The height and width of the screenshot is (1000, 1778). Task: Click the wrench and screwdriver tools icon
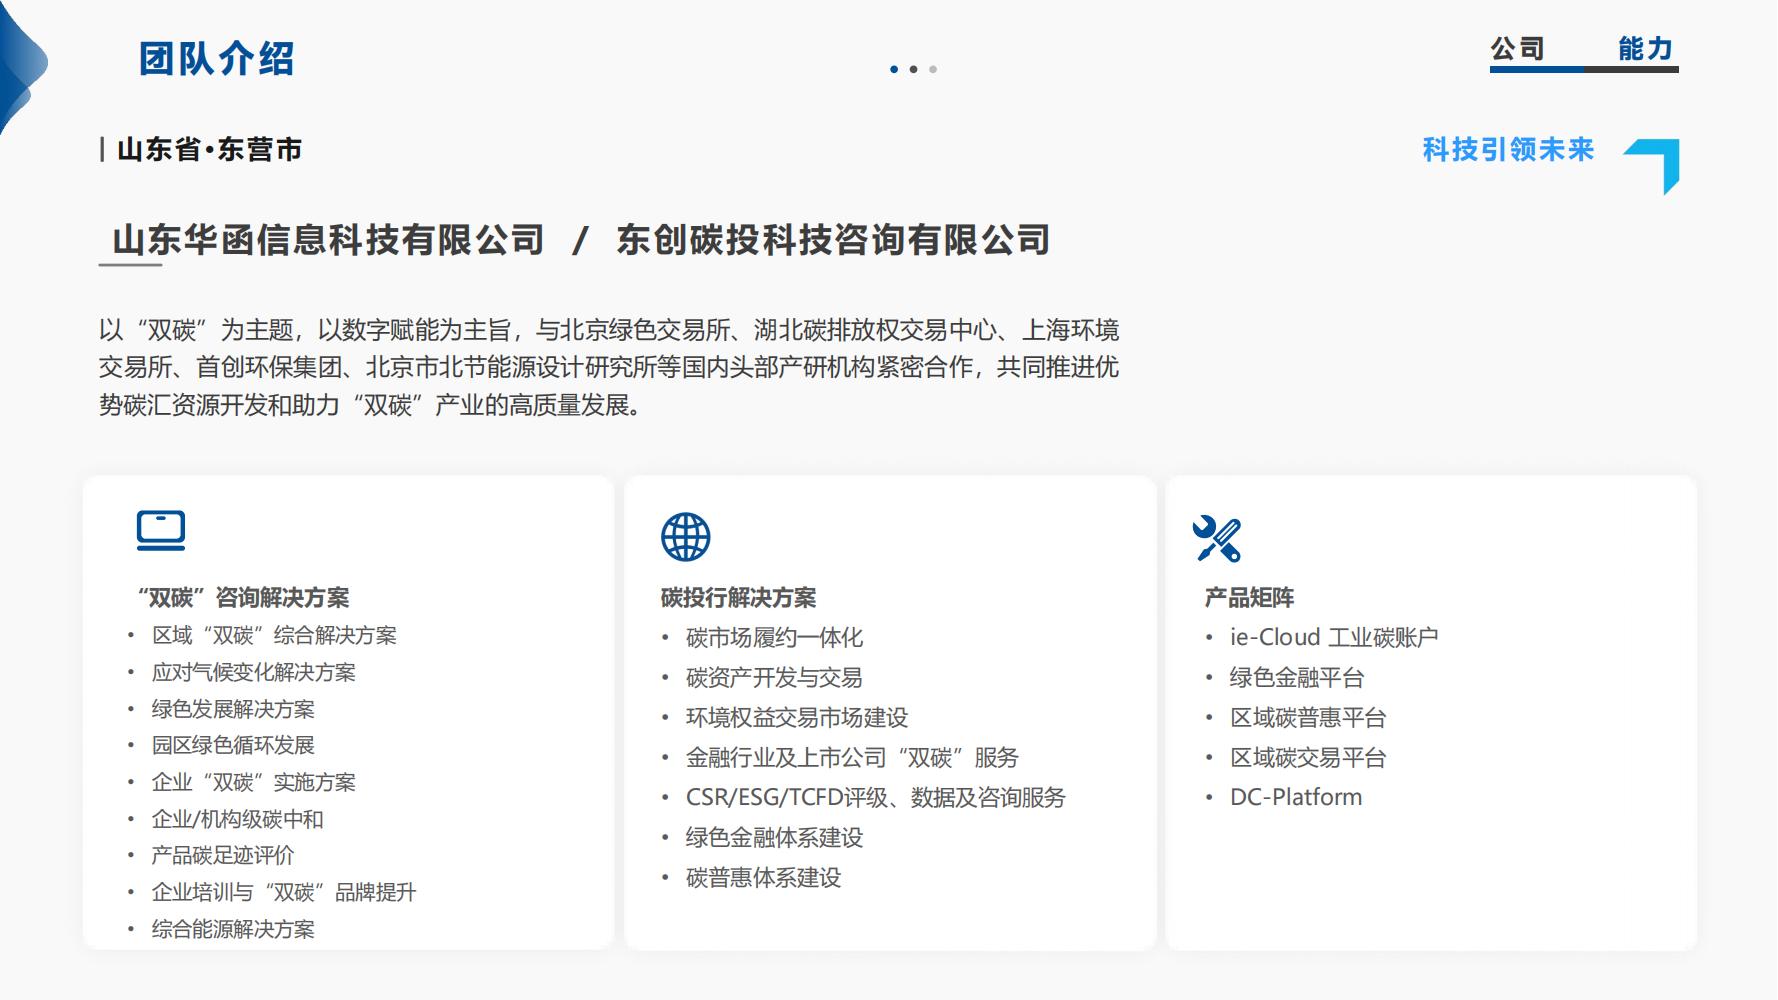pos(1216,539)
